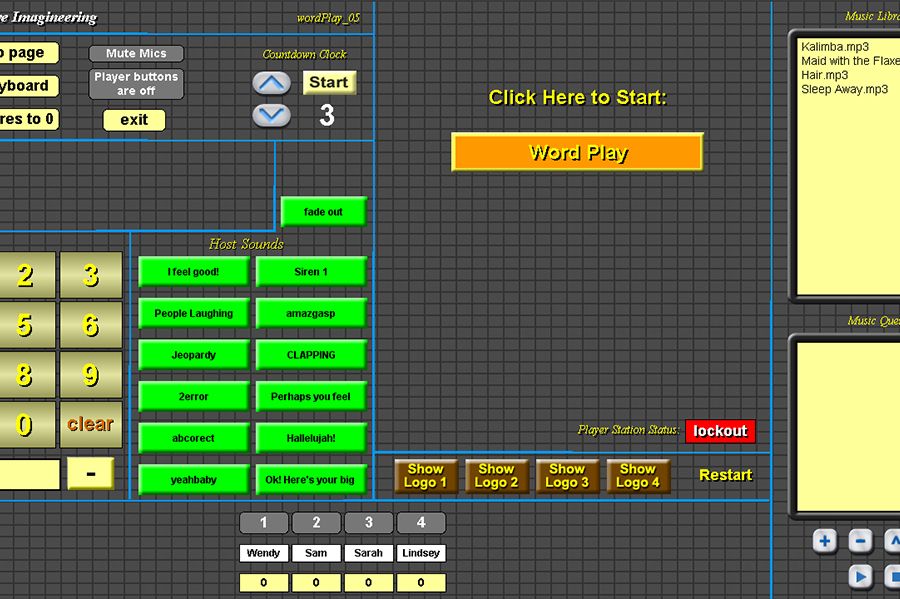
Task: Toggle Mute Mics
Action: (136, 54)
